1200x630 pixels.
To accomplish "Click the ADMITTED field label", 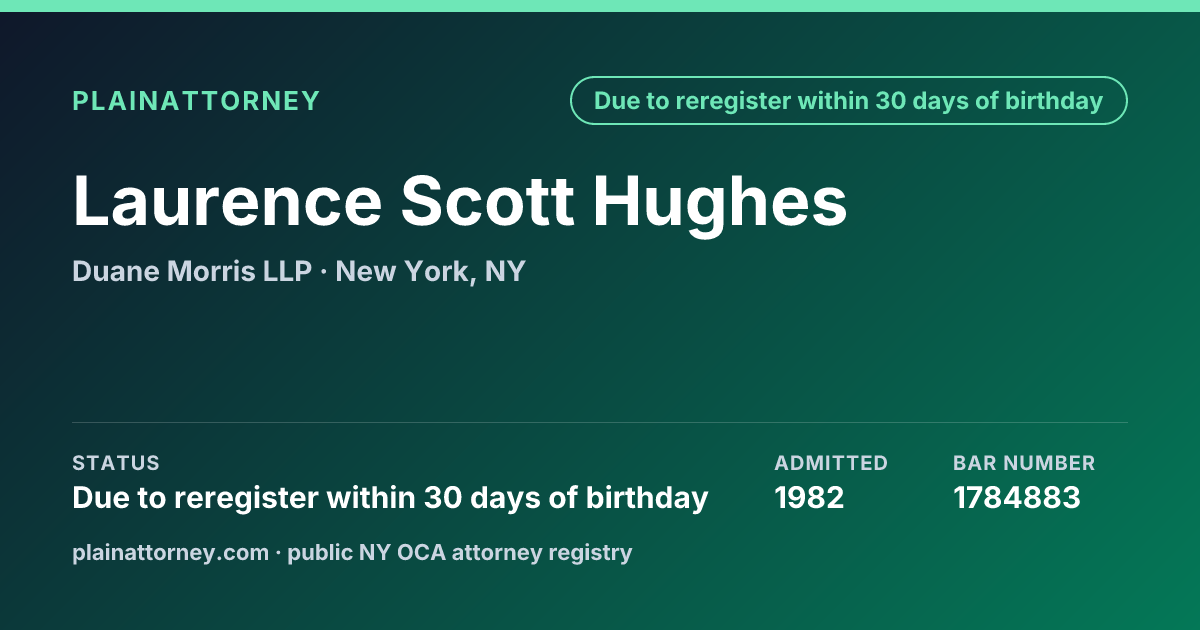I will (831, 463).
